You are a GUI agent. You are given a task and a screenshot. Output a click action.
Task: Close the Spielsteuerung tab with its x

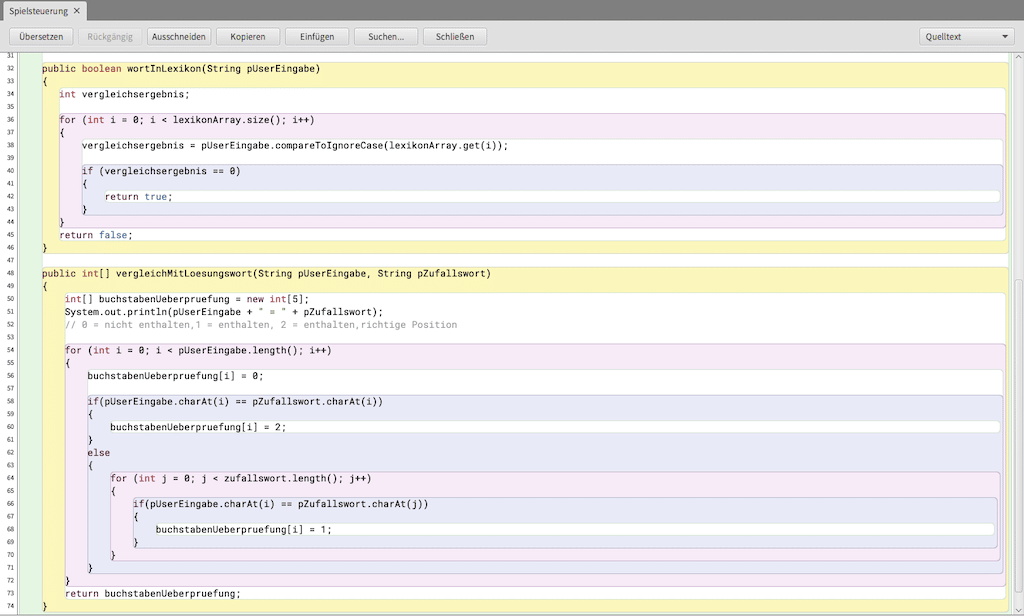(77, 11)
